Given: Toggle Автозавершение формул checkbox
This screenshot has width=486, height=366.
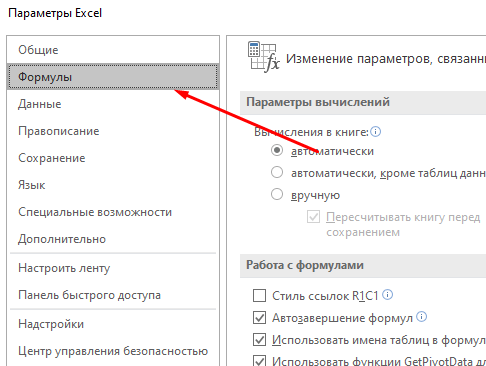Looking at the screenshot, I should coord(259,318).
